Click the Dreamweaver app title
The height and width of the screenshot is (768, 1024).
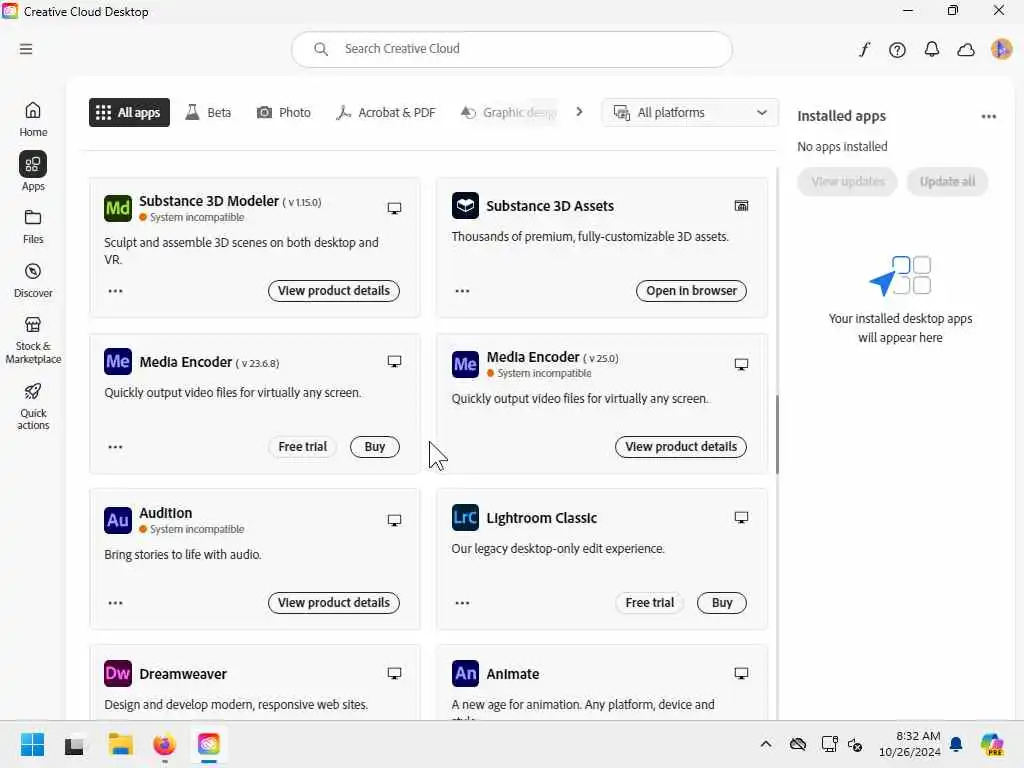point(183,674)
